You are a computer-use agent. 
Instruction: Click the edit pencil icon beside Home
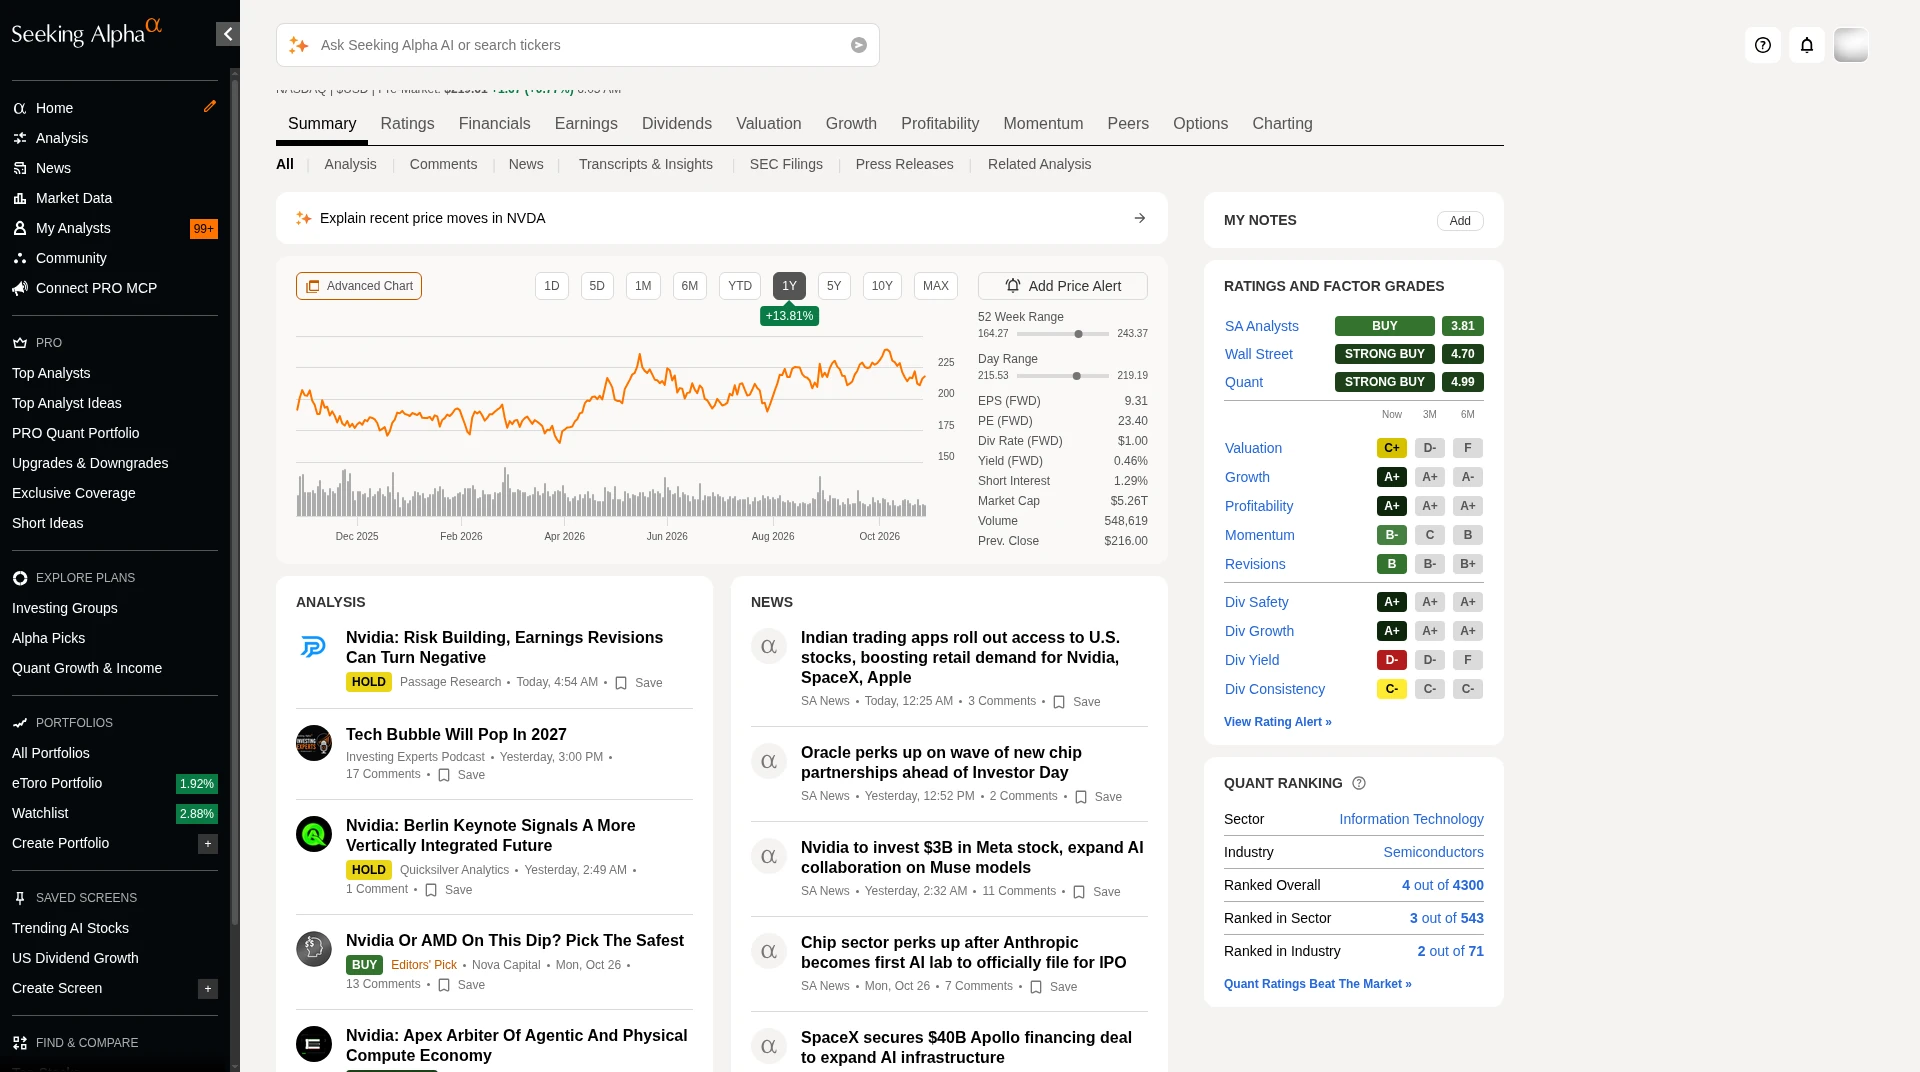click(210, 106)
